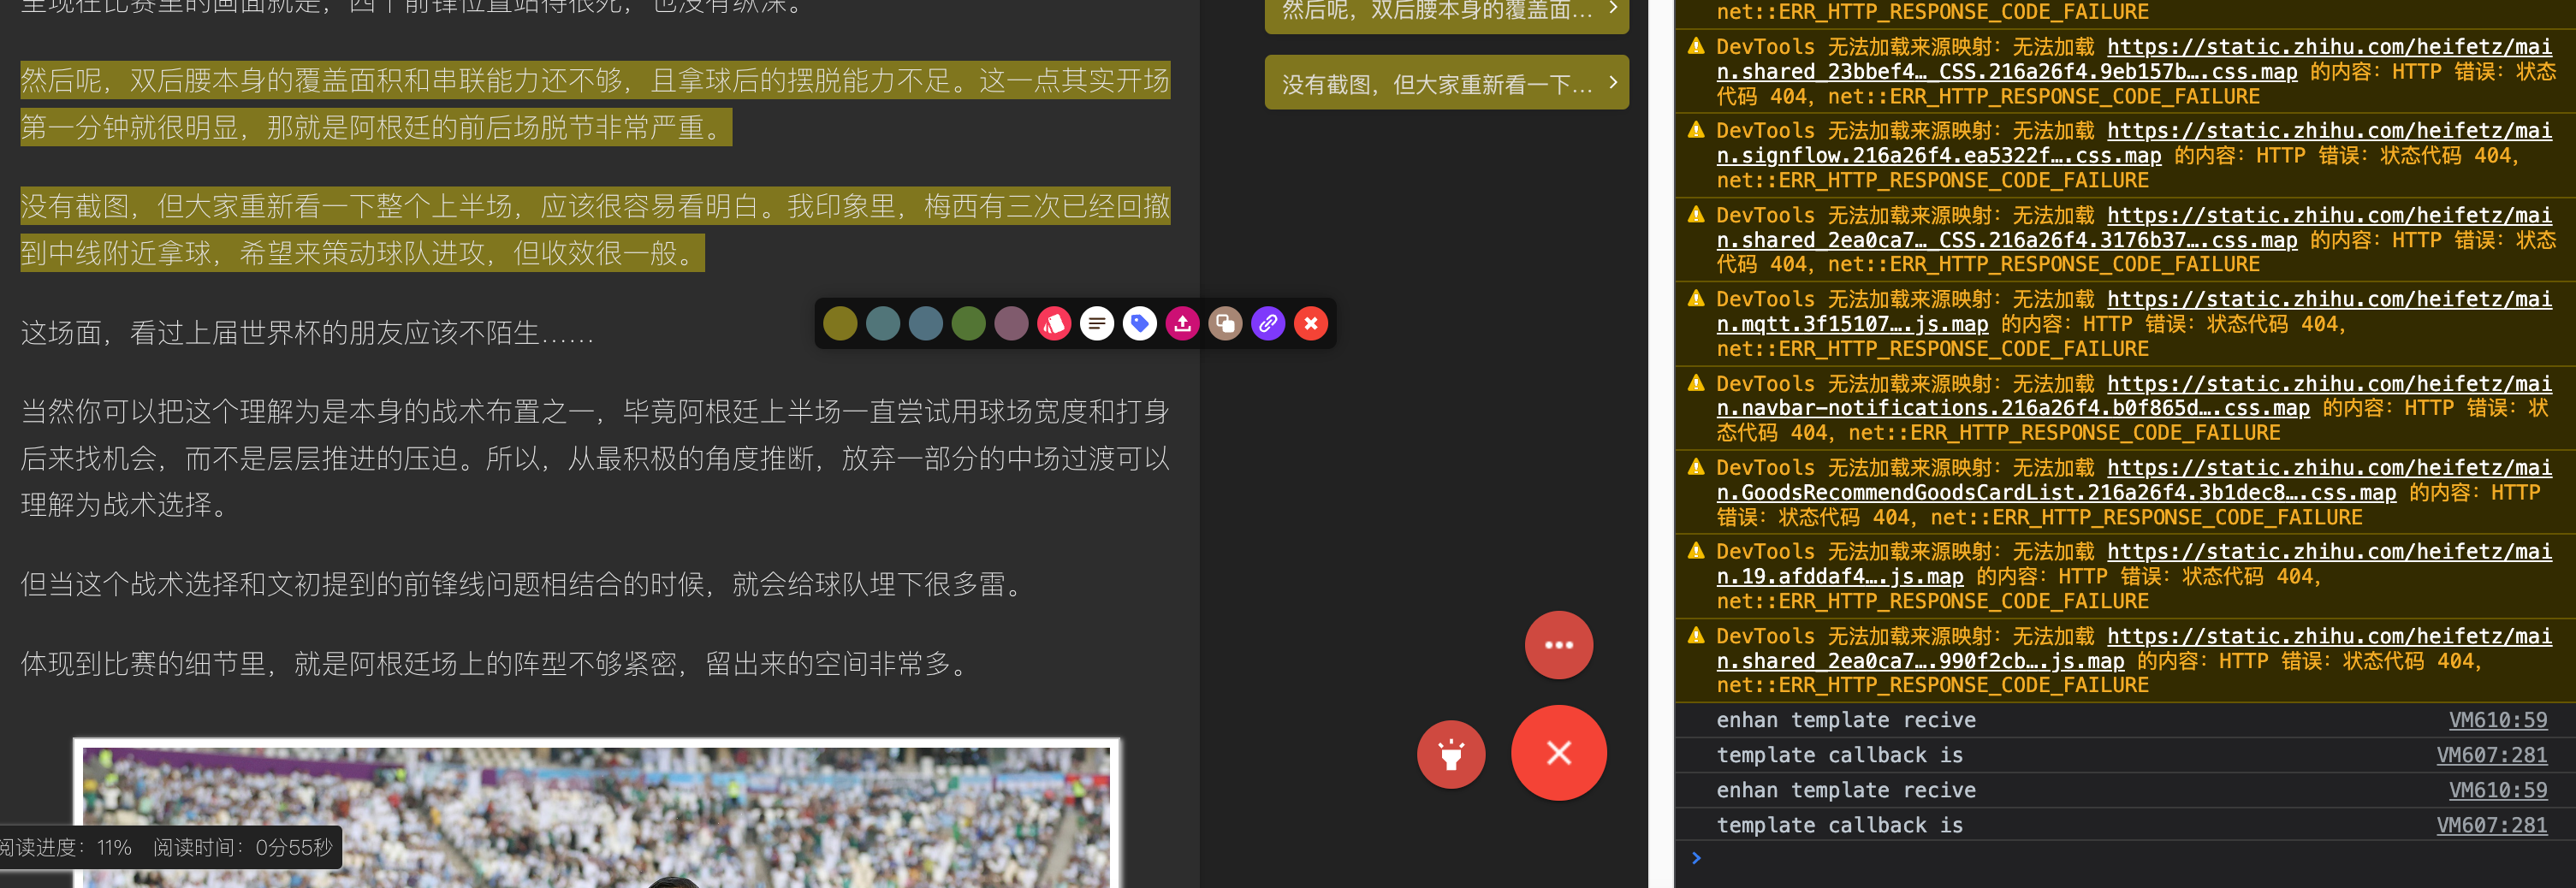The image size is (2576, 888).
Task: Pick the mauve purple highlight color
Action: (x=1011, y=324)
